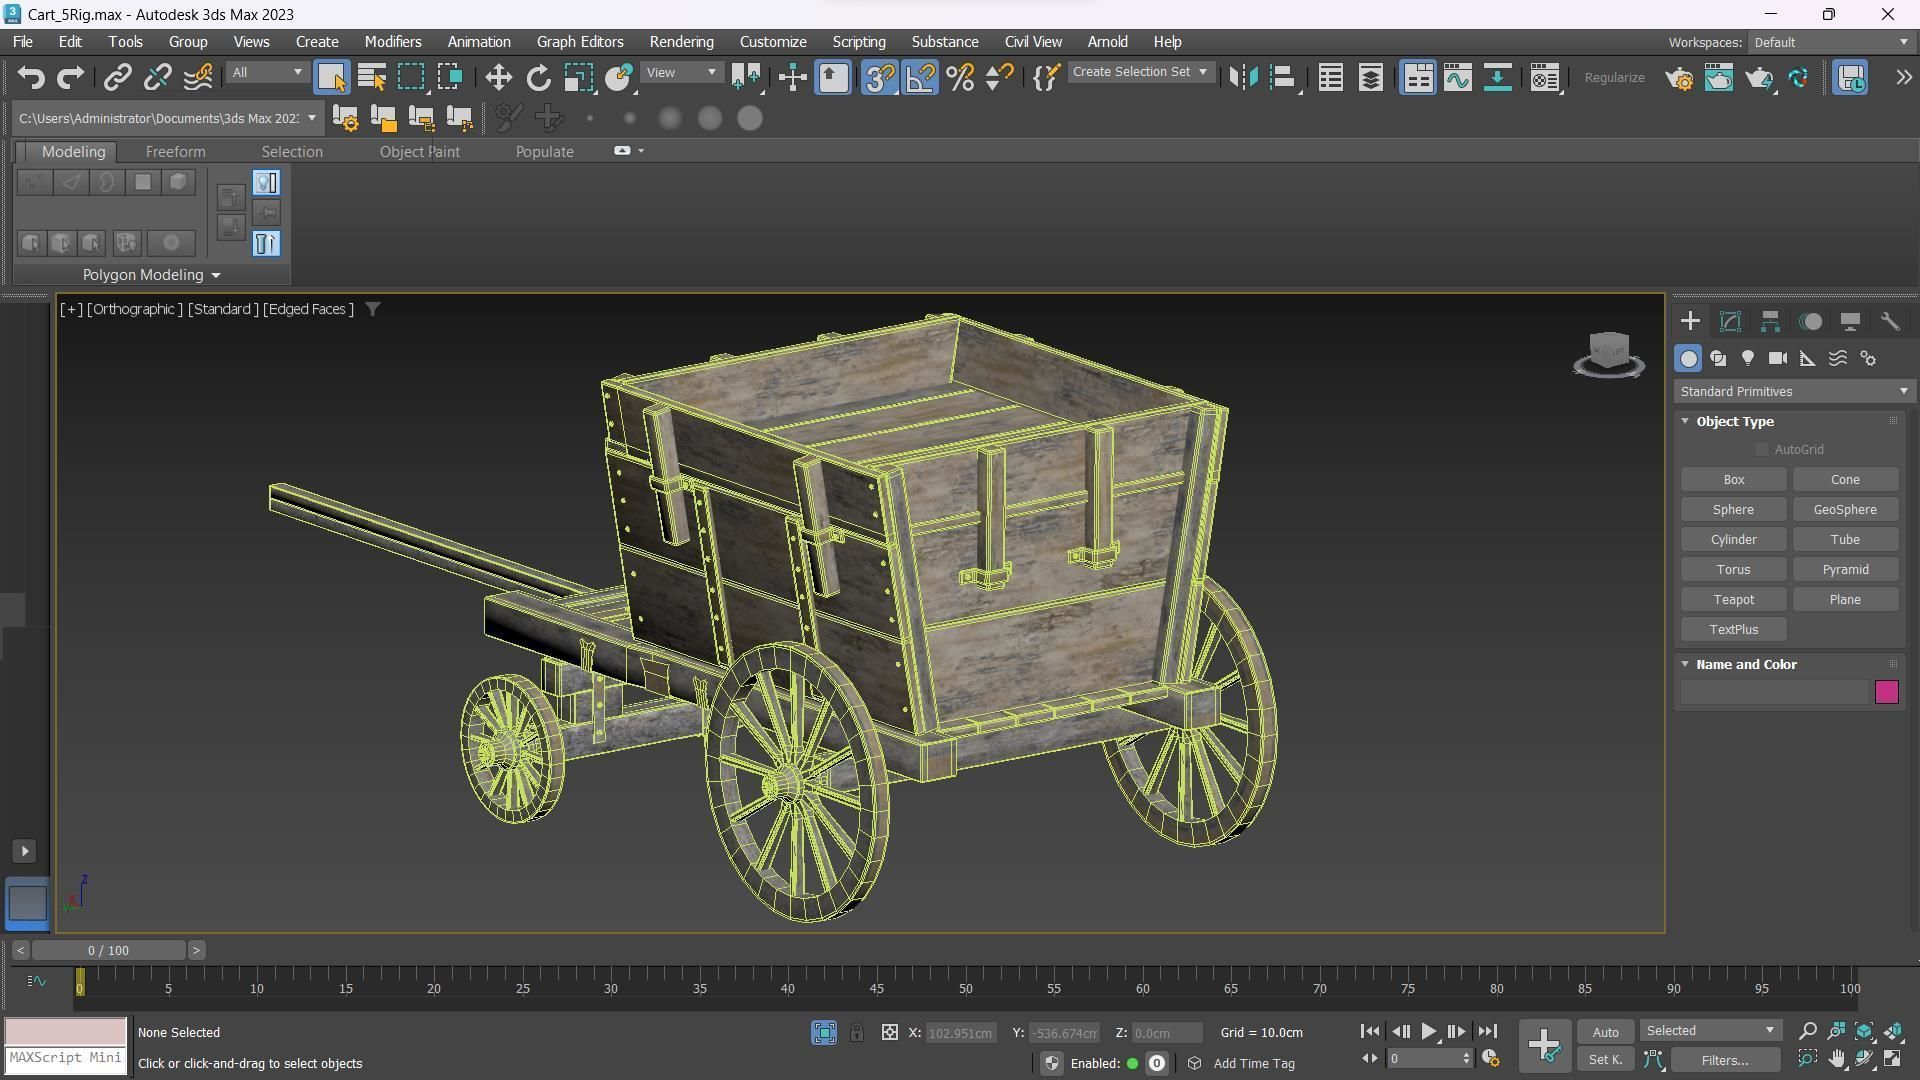Switch to the Object Paint ribbon tab

tap(419, 152)
